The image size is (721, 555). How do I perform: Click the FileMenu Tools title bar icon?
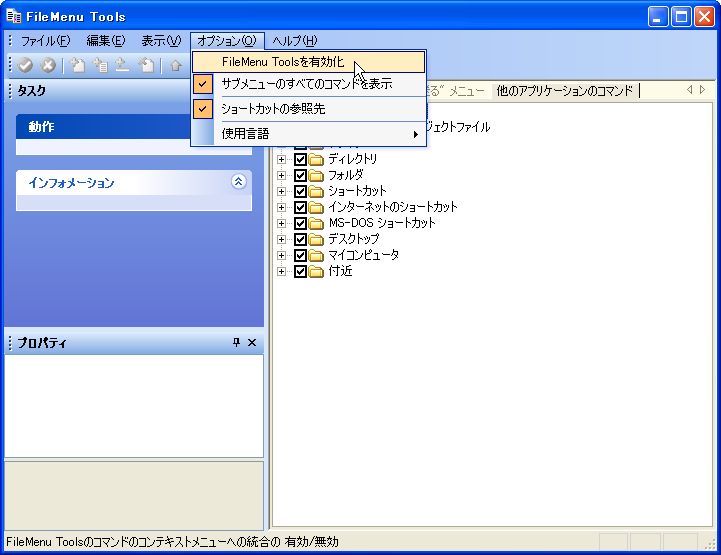tap(14, 17)
